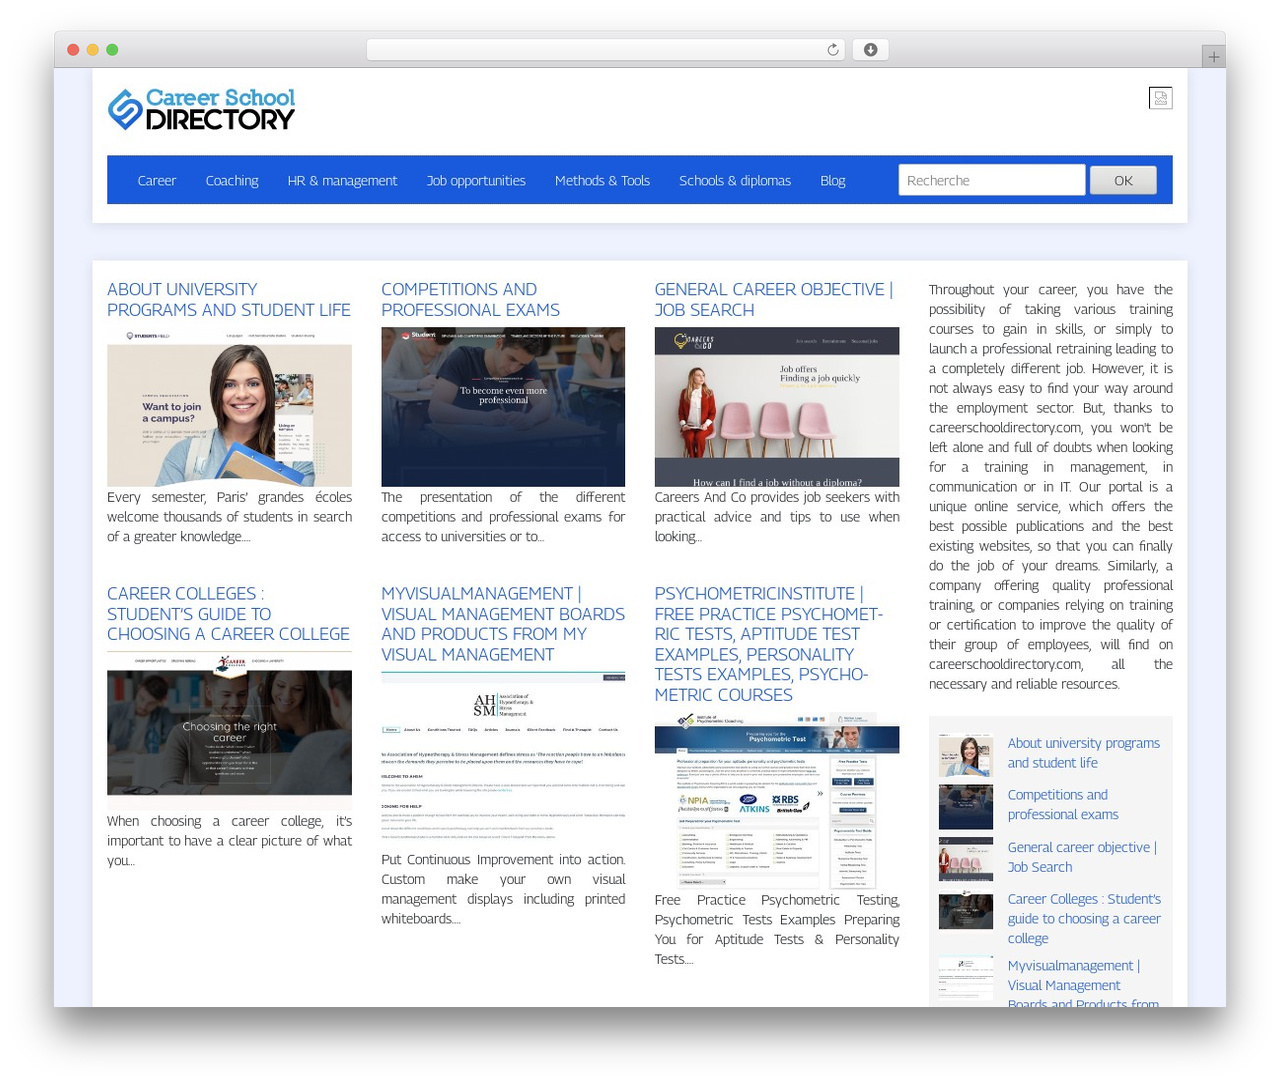The width and height of the screenshot is (1280, 1084).
Task: Open the Methods & Tools menu
Action: pos(602,181)
